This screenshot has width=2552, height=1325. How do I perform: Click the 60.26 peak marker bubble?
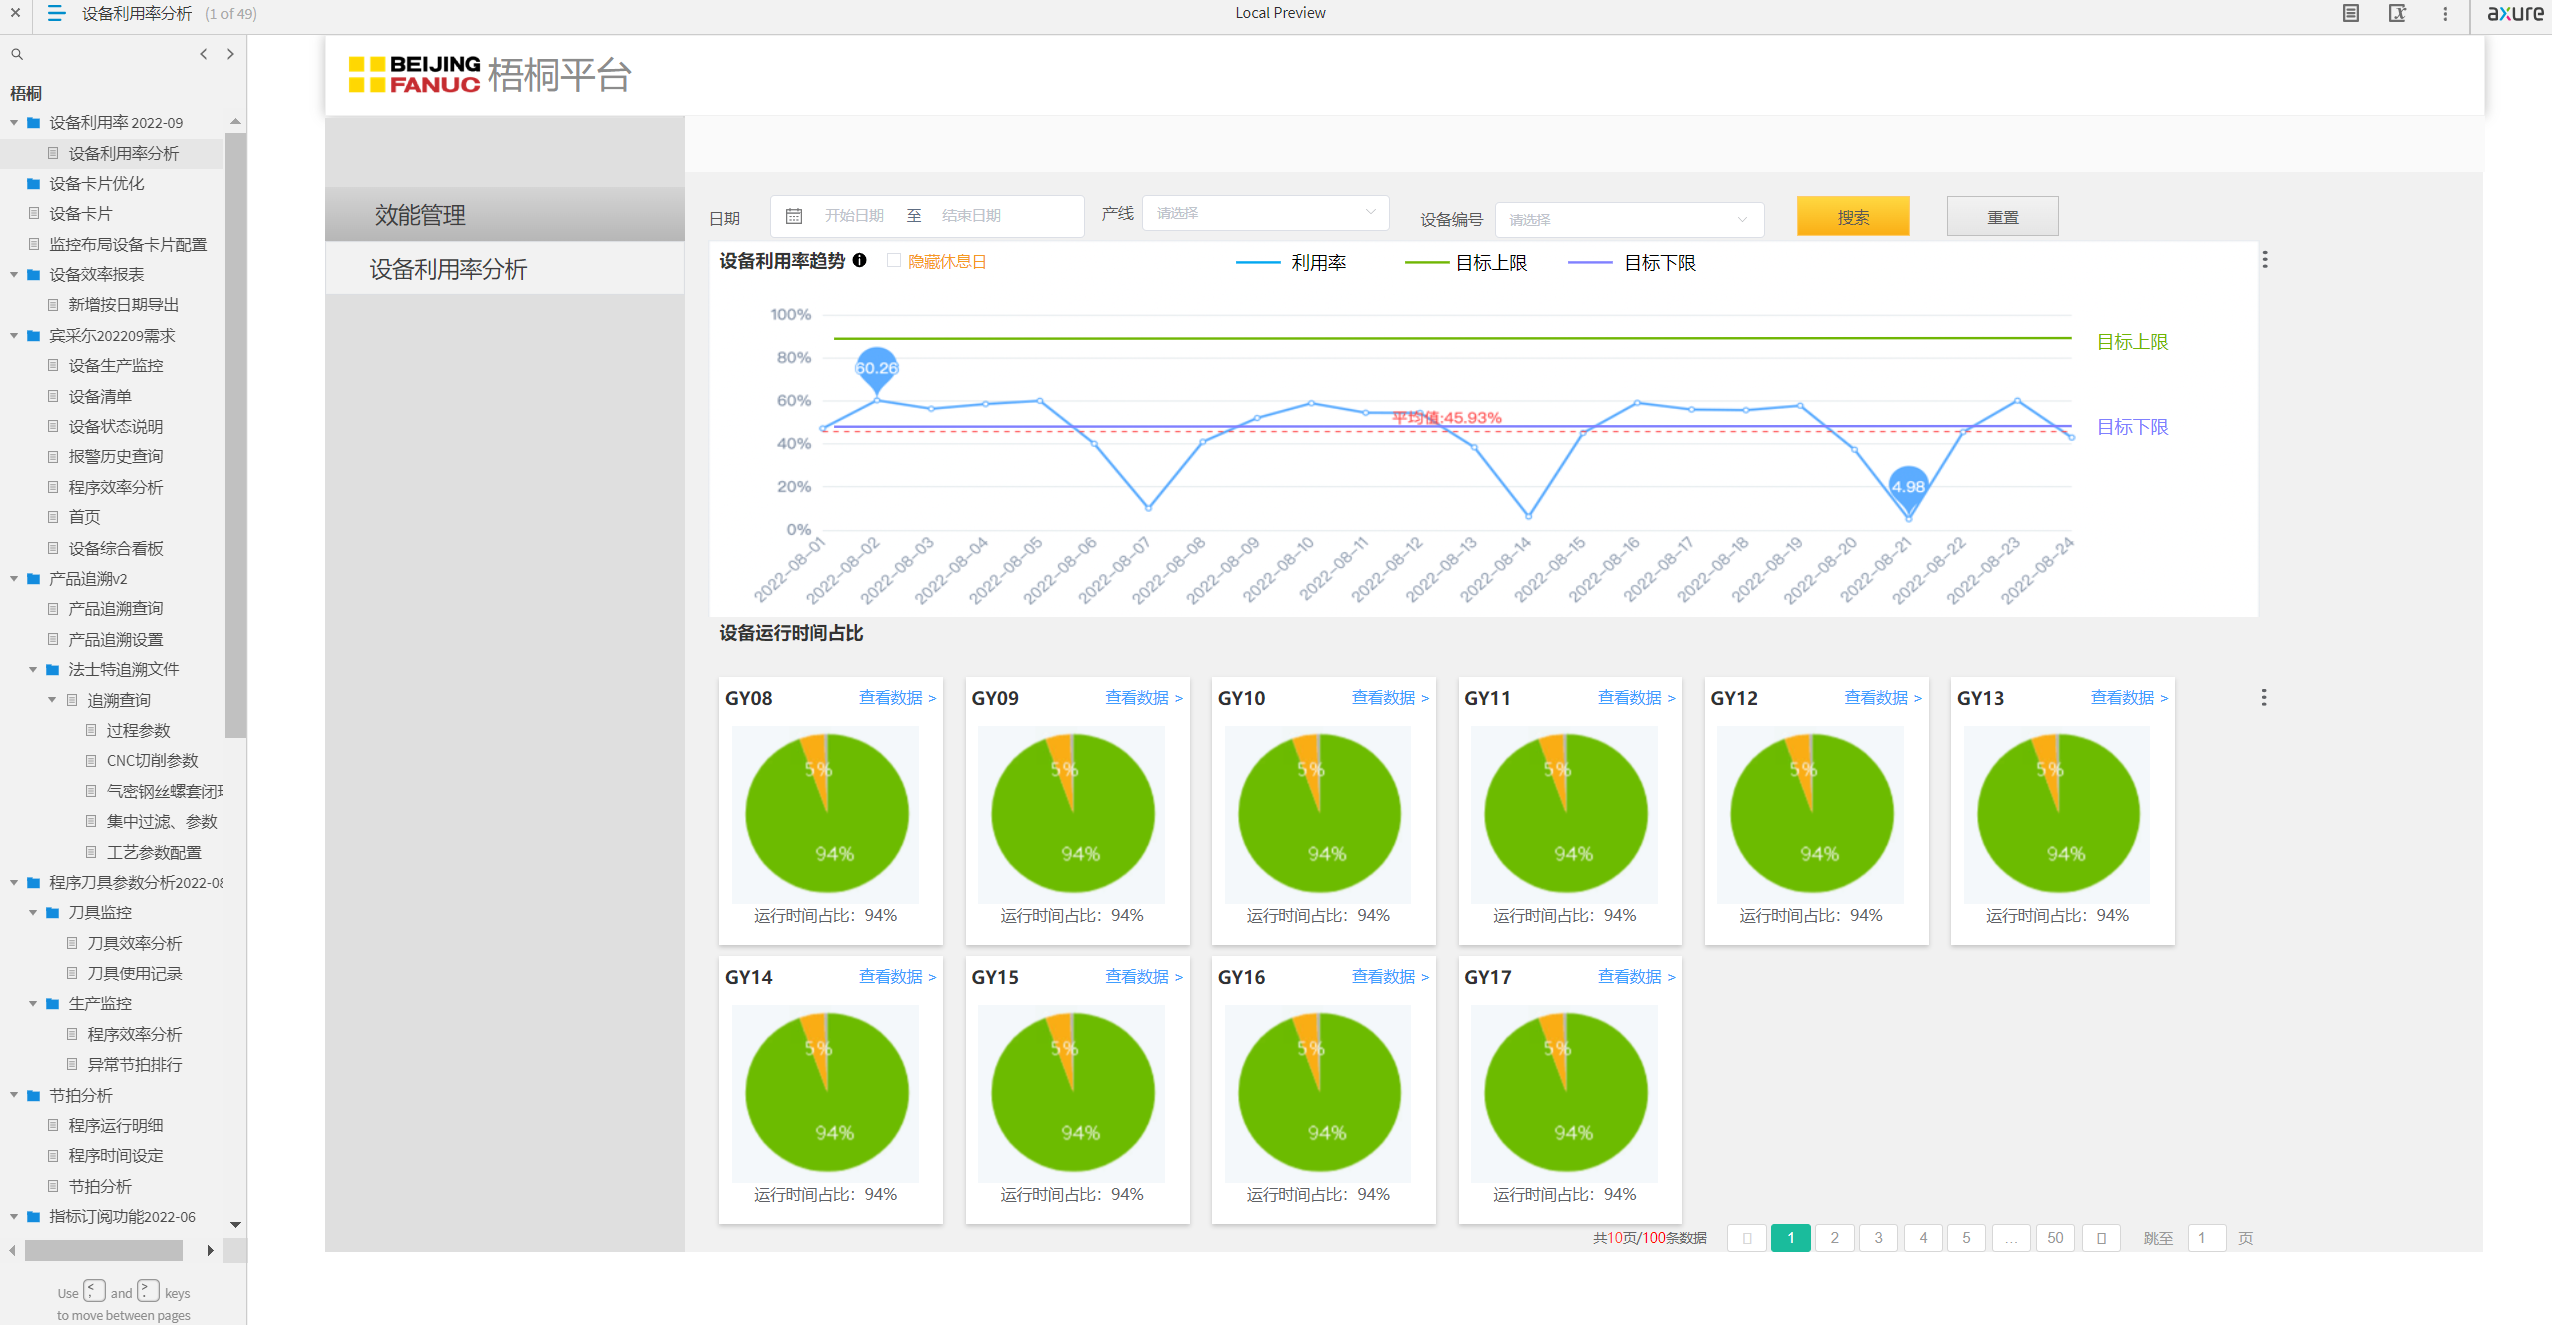tap(877, 368)
